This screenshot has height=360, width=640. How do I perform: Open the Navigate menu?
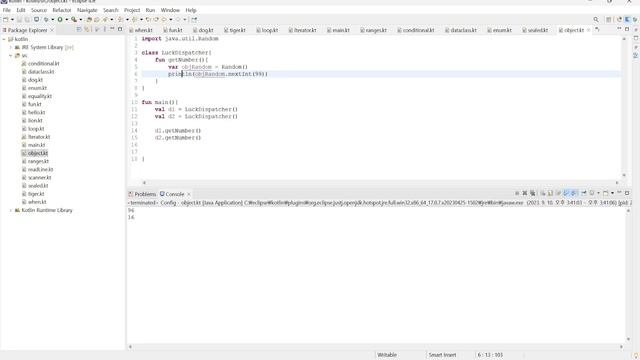[87, 10]
